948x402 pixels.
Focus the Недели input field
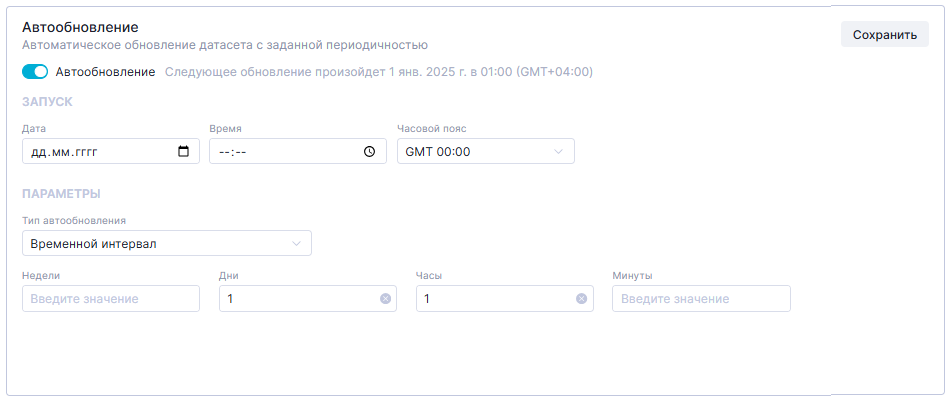[x=110, y=299]
